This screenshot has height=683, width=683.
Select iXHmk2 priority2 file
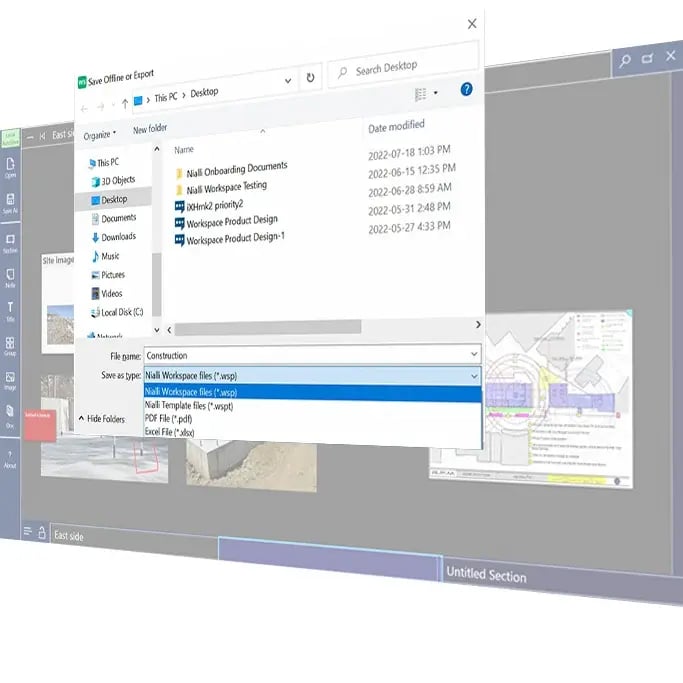pos(209,206)
